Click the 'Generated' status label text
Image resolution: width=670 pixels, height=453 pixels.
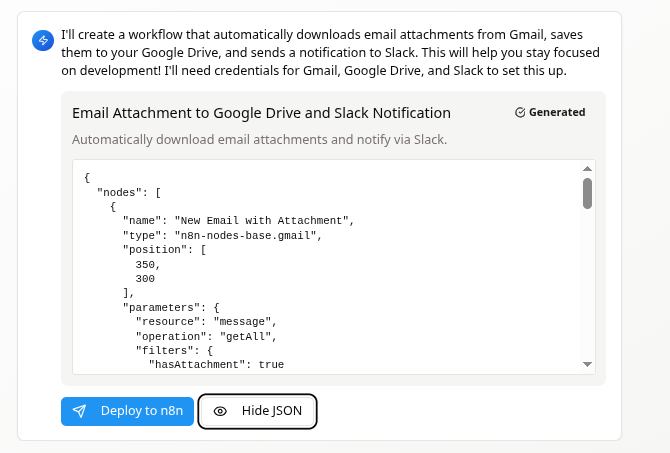[557, 112]
